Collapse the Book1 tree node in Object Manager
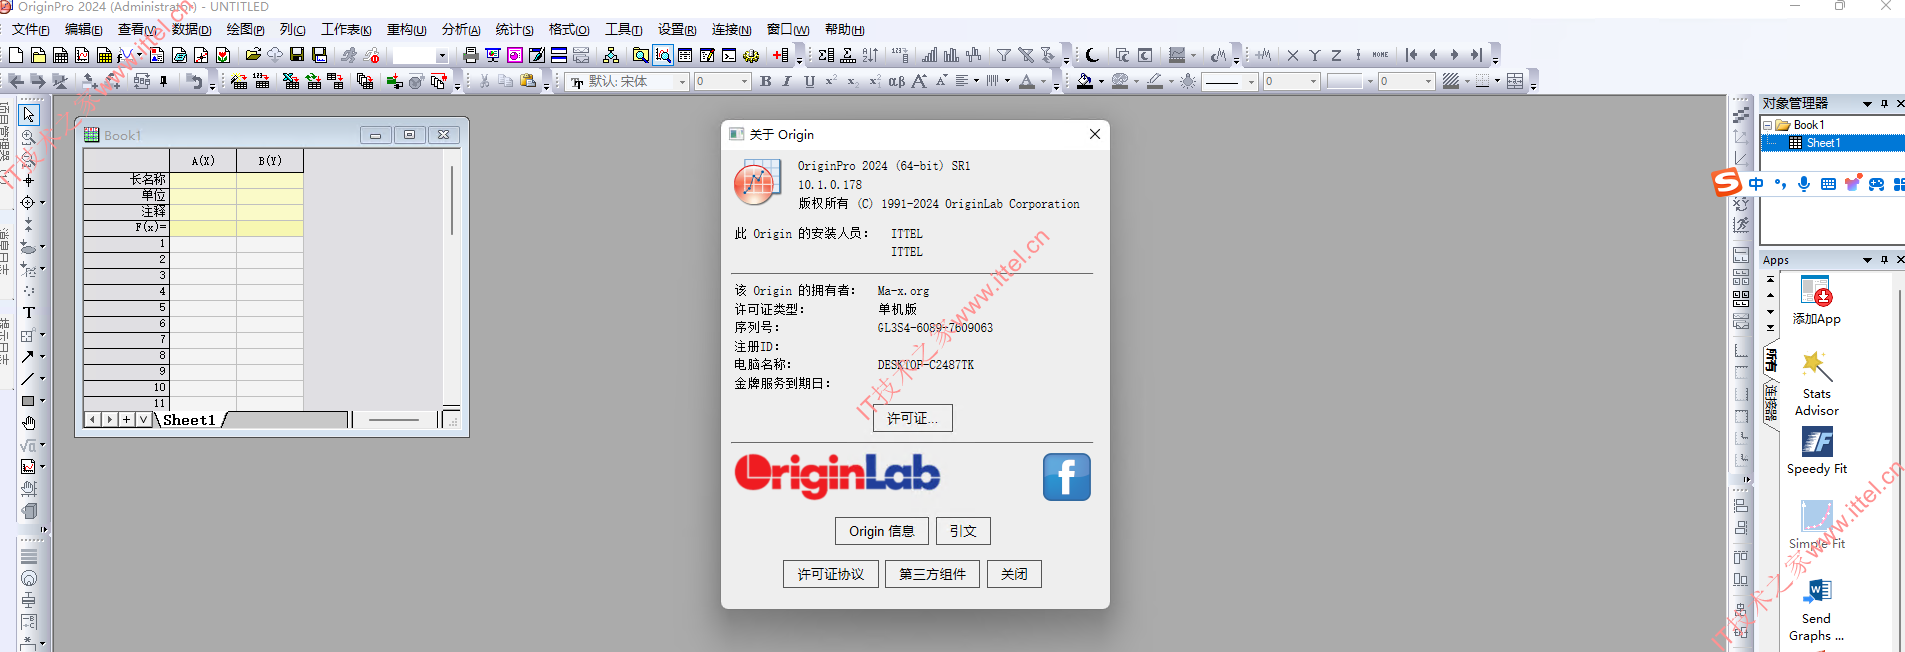 (x=1767, y=125)
